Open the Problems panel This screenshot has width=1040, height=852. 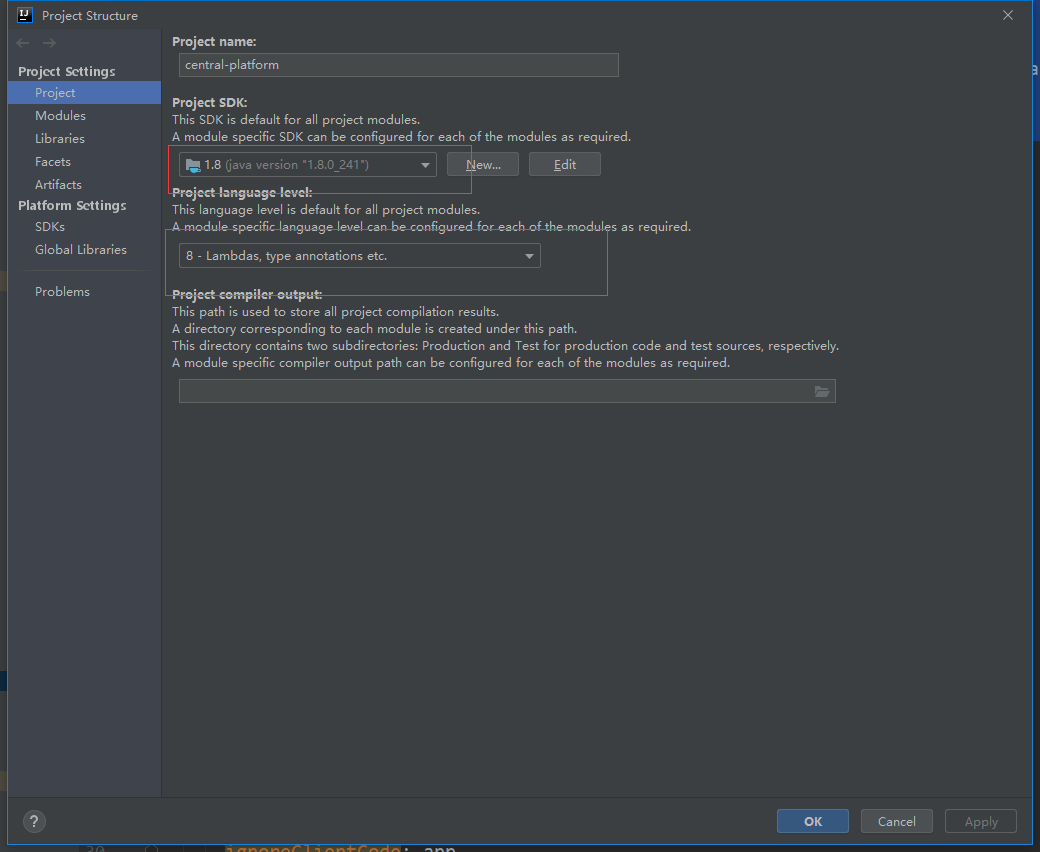tap(62, 291)
